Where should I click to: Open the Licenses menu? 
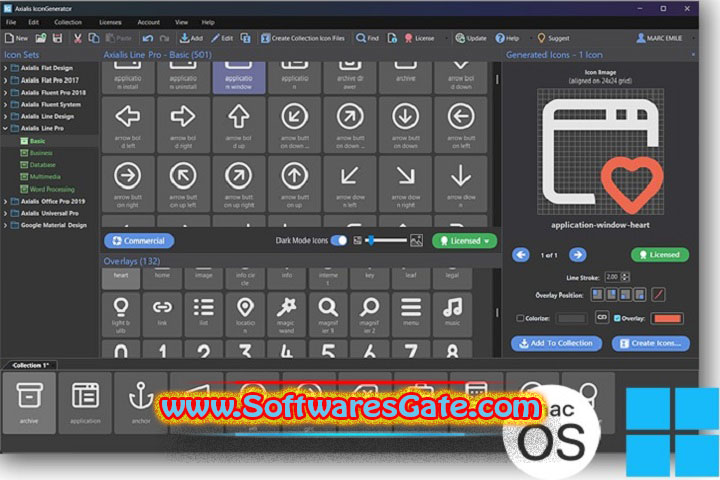[110, 22]
